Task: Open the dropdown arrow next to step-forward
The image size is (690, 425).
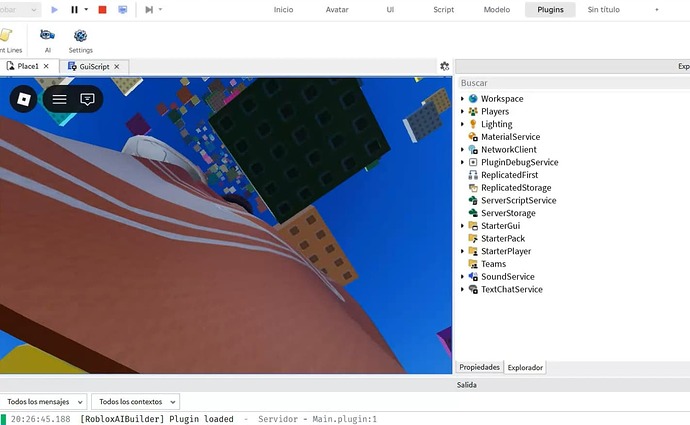Action: (x=160, y=9)
